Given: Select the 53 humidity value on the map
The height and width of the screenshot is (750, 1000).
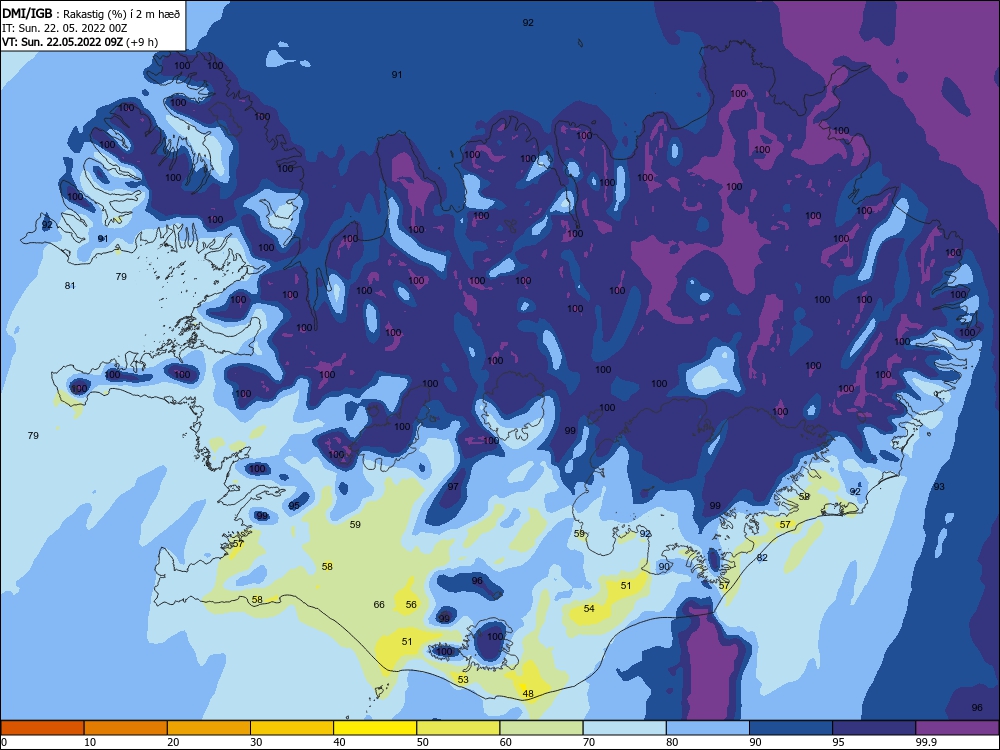Looking at the screenshot, I should (x=463, y=679).
